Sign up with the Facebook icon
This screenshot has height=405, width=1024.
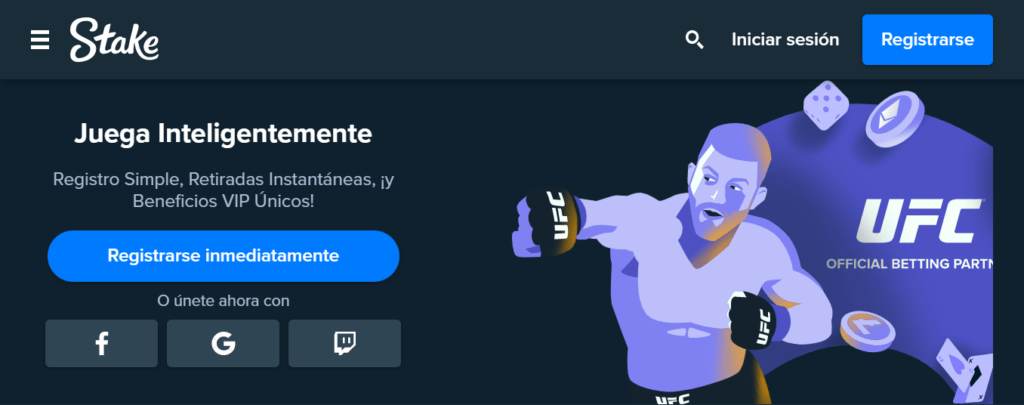tap(101, 343)
